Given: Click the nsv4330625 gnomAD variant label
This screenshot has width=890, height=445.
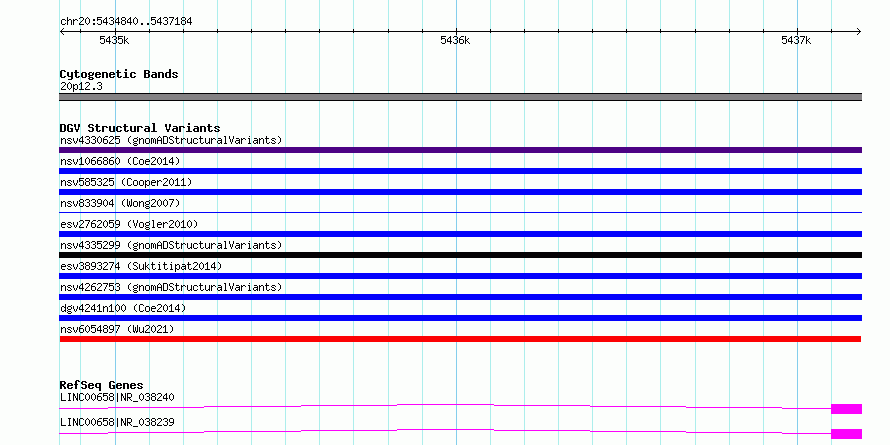Looking at the screenshot, I should (171, 140).
